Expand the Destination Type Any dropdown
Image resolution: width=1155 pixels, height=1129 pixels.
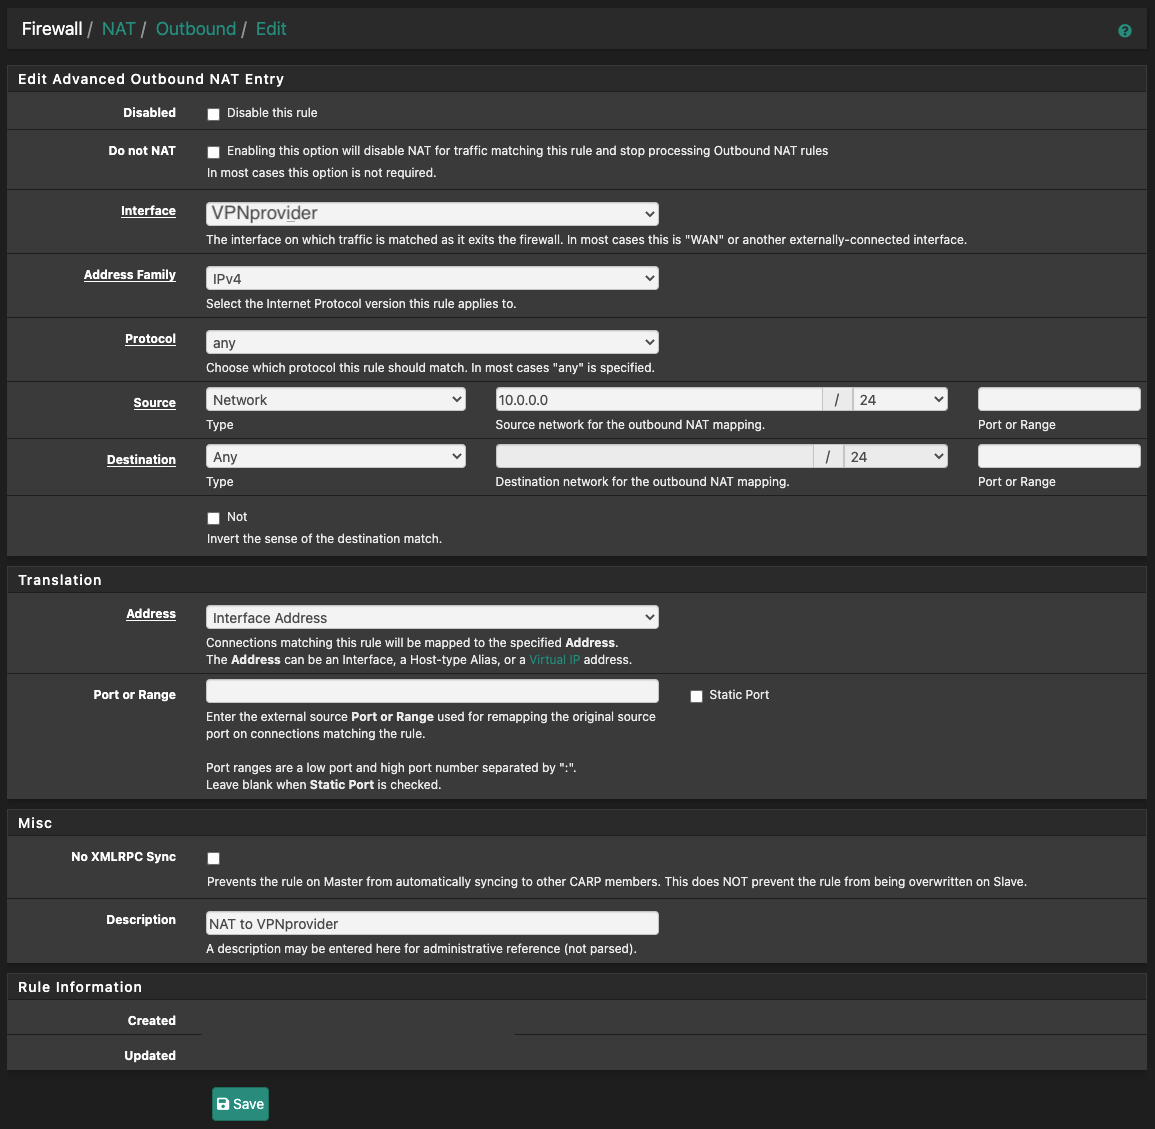336,457
